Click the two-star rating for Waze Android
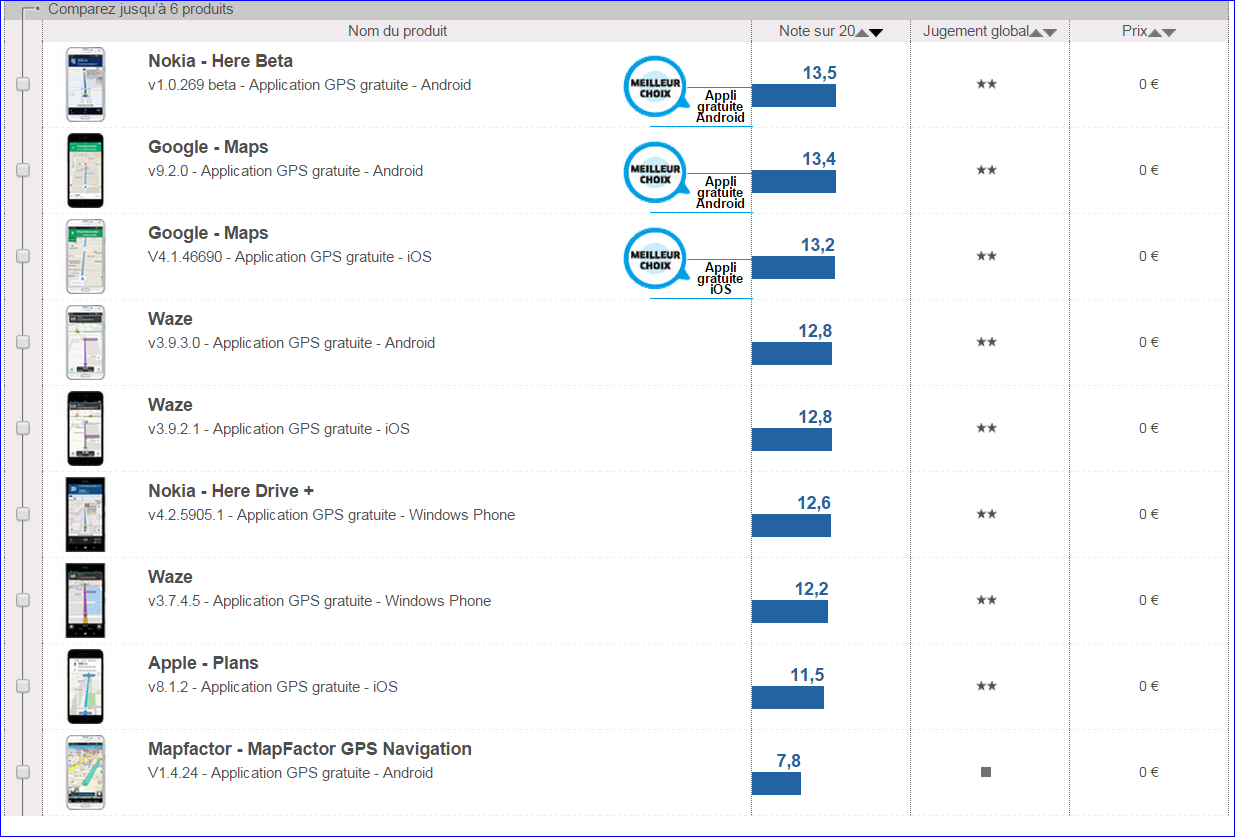This screenshot has width=1235, height=837. pos(986,342)
